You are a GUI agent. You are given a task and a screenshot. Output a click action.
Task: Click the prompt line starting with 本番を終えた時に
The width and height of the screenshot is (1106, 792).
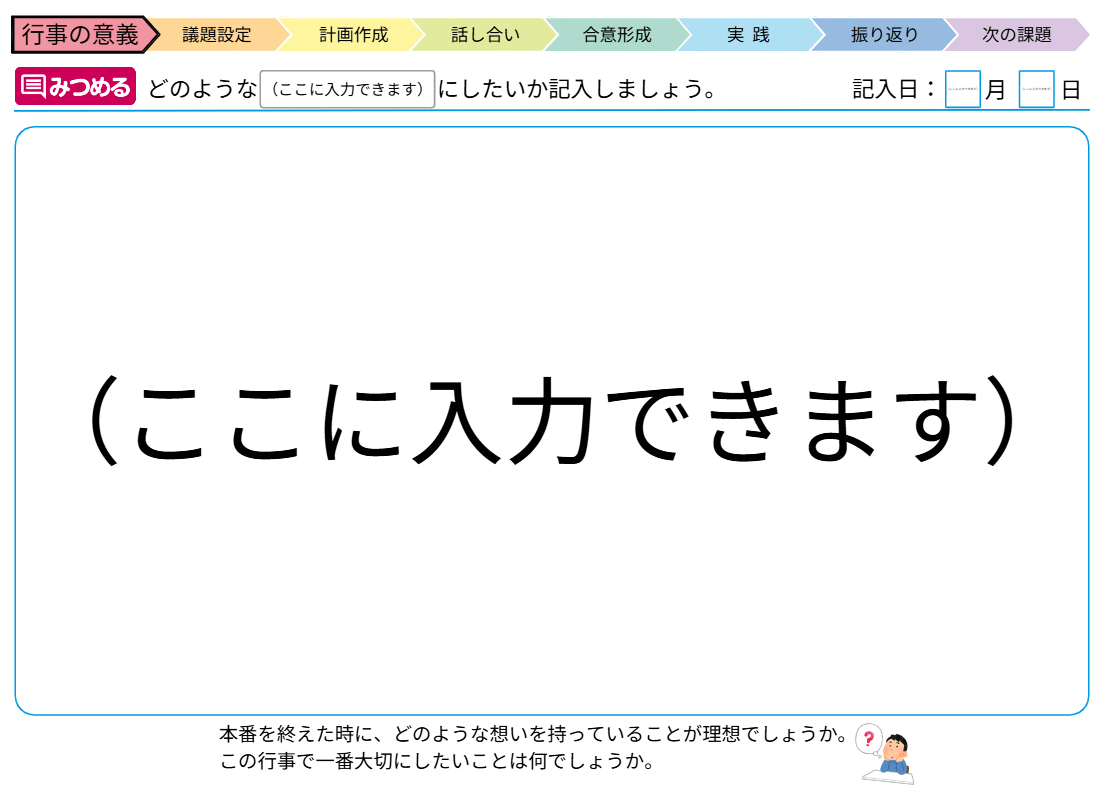pyautogui.click(x=533, y=735)
